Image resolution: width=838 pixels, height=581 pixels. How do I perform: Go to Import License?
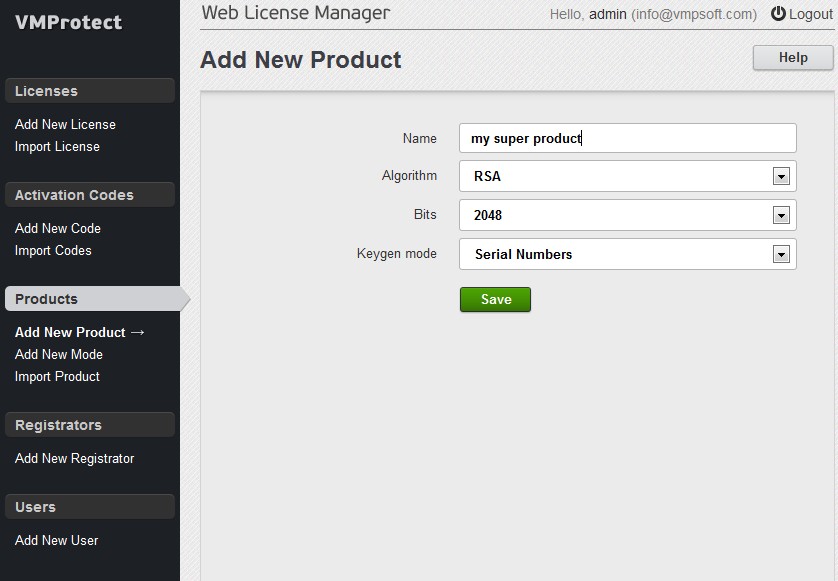pos(57,146)
